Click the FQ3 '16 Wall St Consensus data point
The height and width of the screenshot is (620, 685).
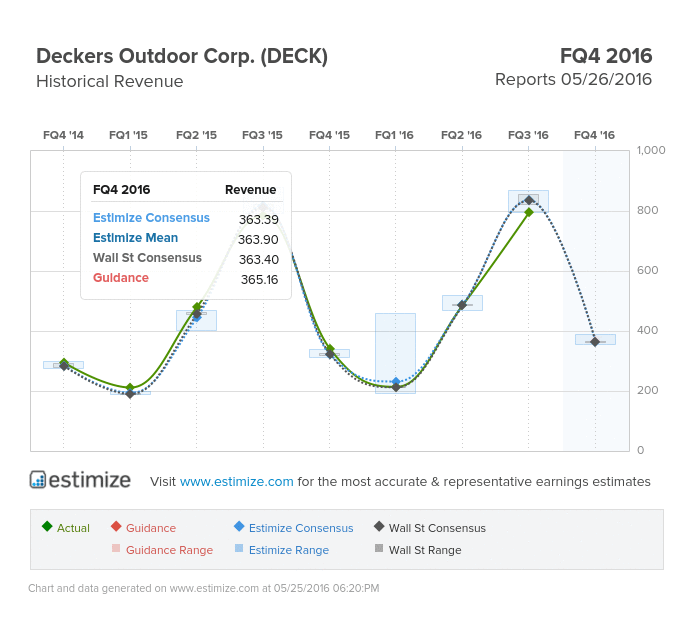click(529, 200)
